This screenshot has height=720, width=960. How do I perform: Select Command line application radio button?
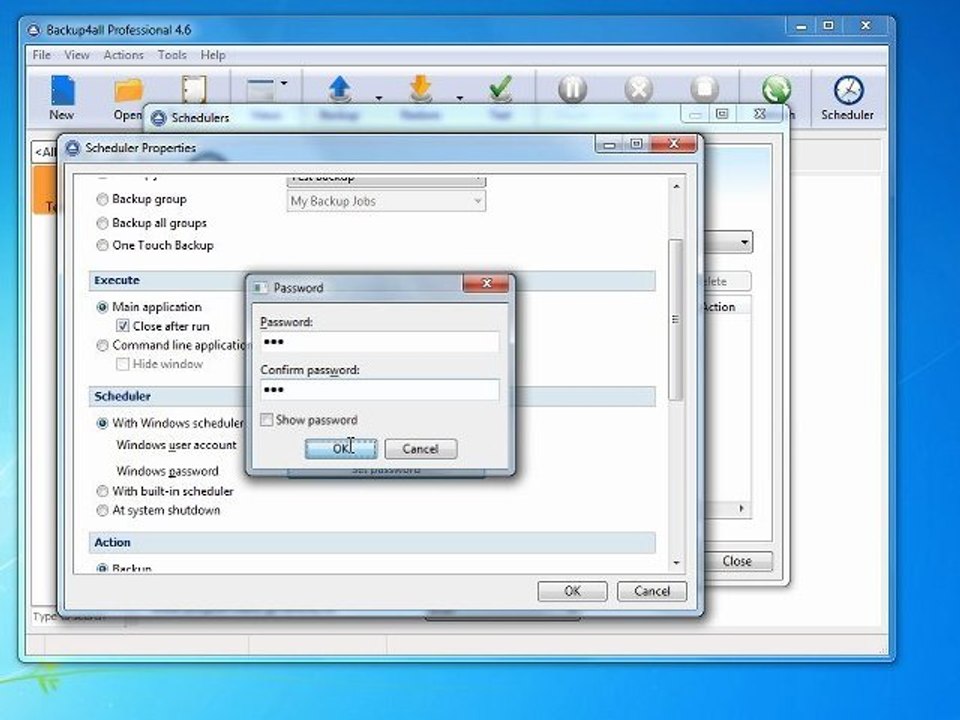pos(102,345)
